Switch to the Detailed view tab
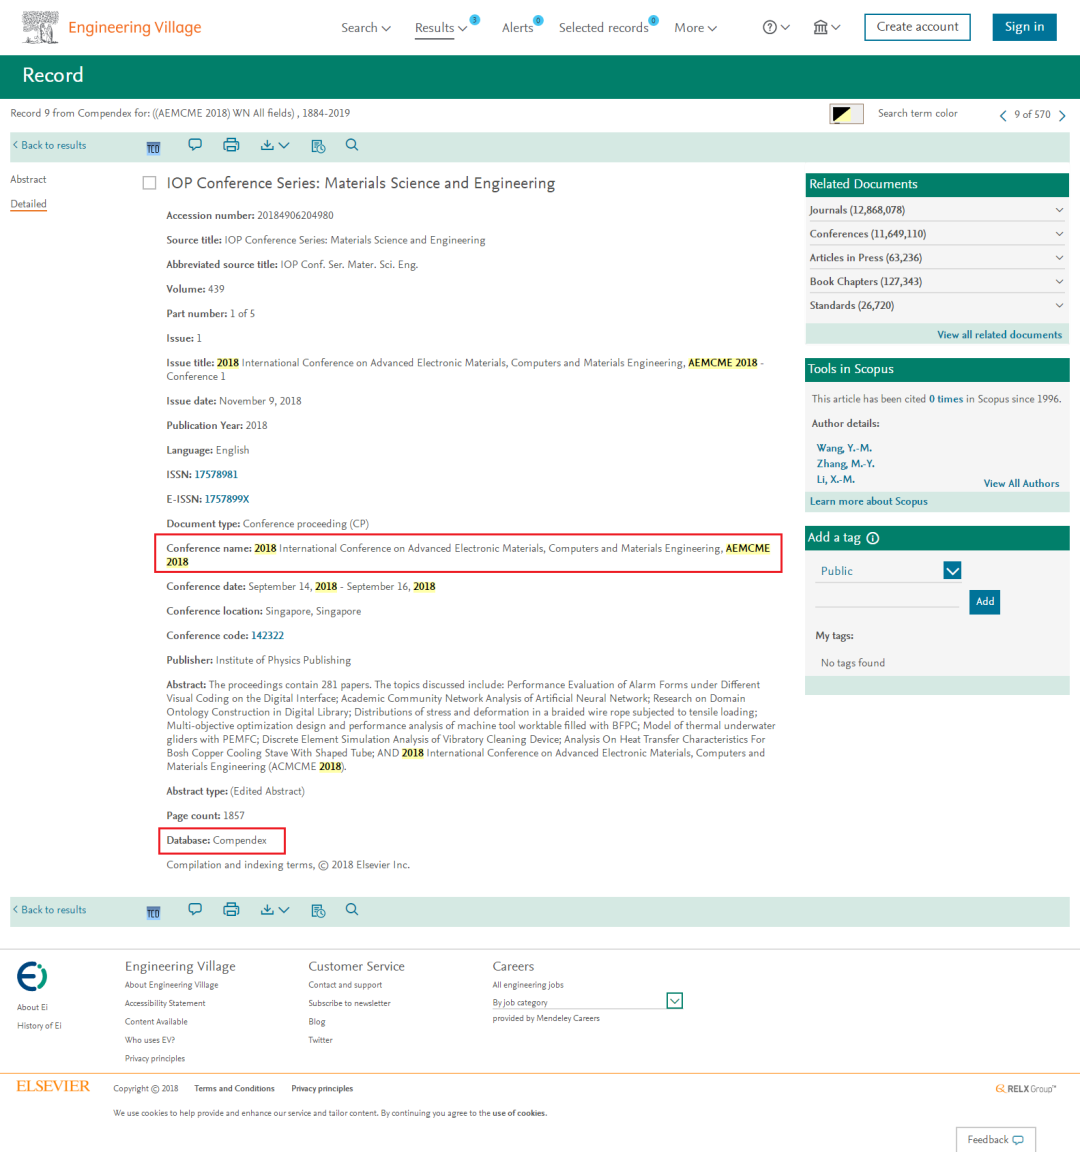 pyautogui.click(x=28, y=204)
